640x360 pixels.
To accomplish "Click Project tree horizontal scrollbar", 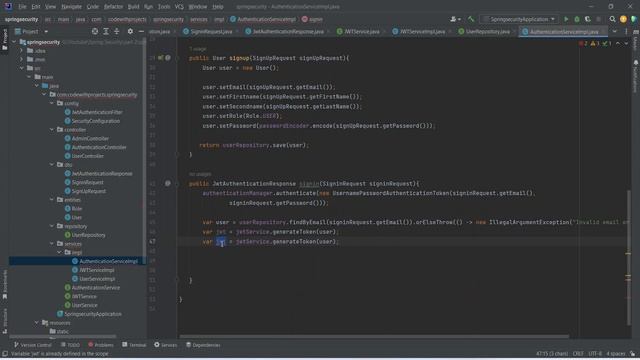I will tap(63, 337).
